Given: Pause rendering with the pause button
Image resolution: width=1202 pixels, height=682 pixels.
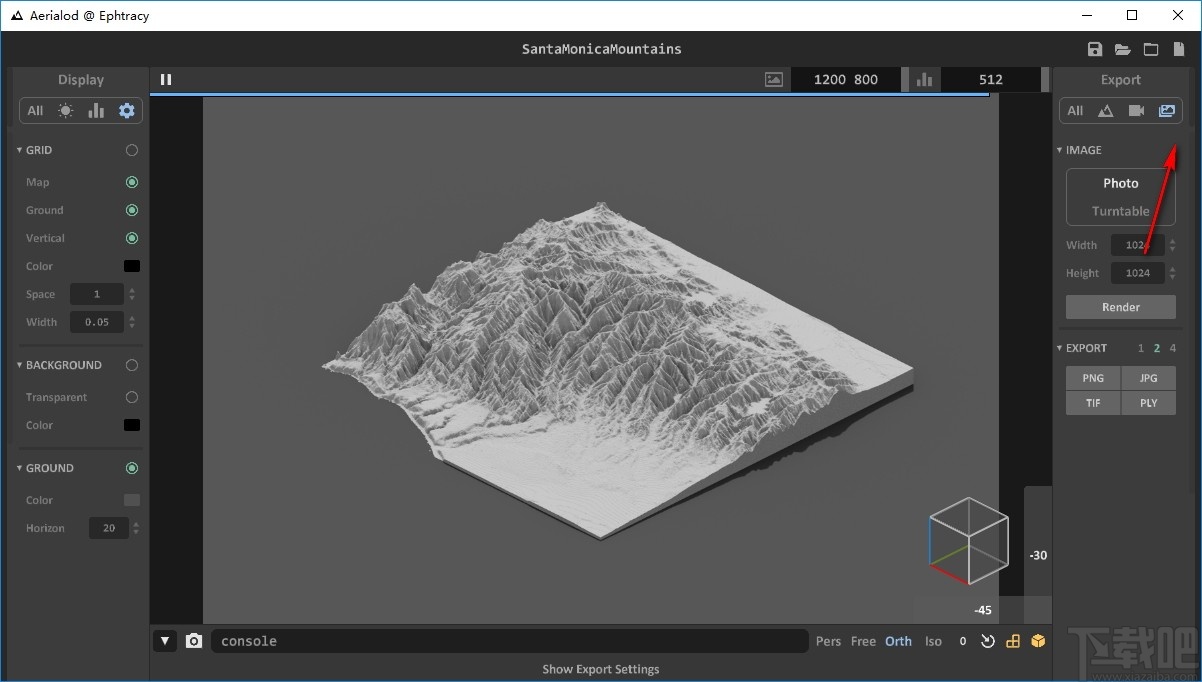Looking at the screenshot, I should click(166, 80).
